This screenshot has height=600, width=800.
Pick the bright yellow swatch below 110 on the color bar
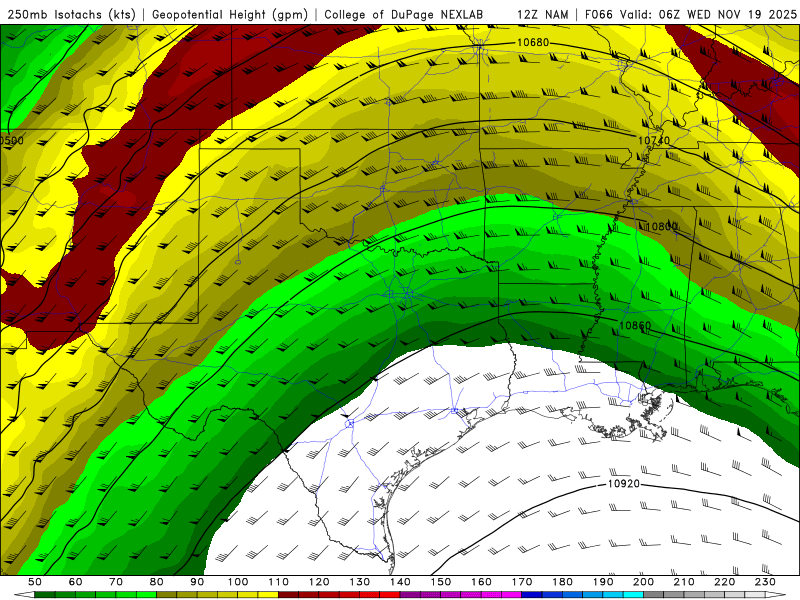coord(268,595)
